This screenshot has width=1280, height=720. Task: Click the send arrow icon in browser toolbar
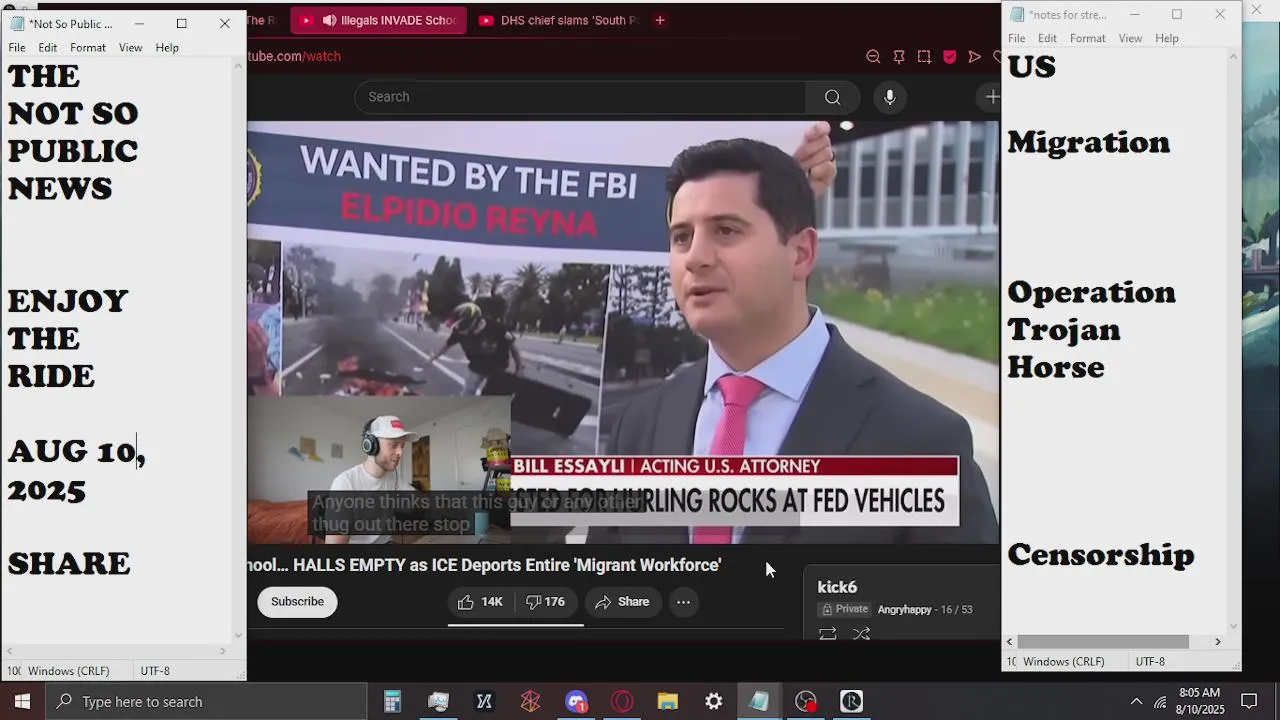coord(974,57)
